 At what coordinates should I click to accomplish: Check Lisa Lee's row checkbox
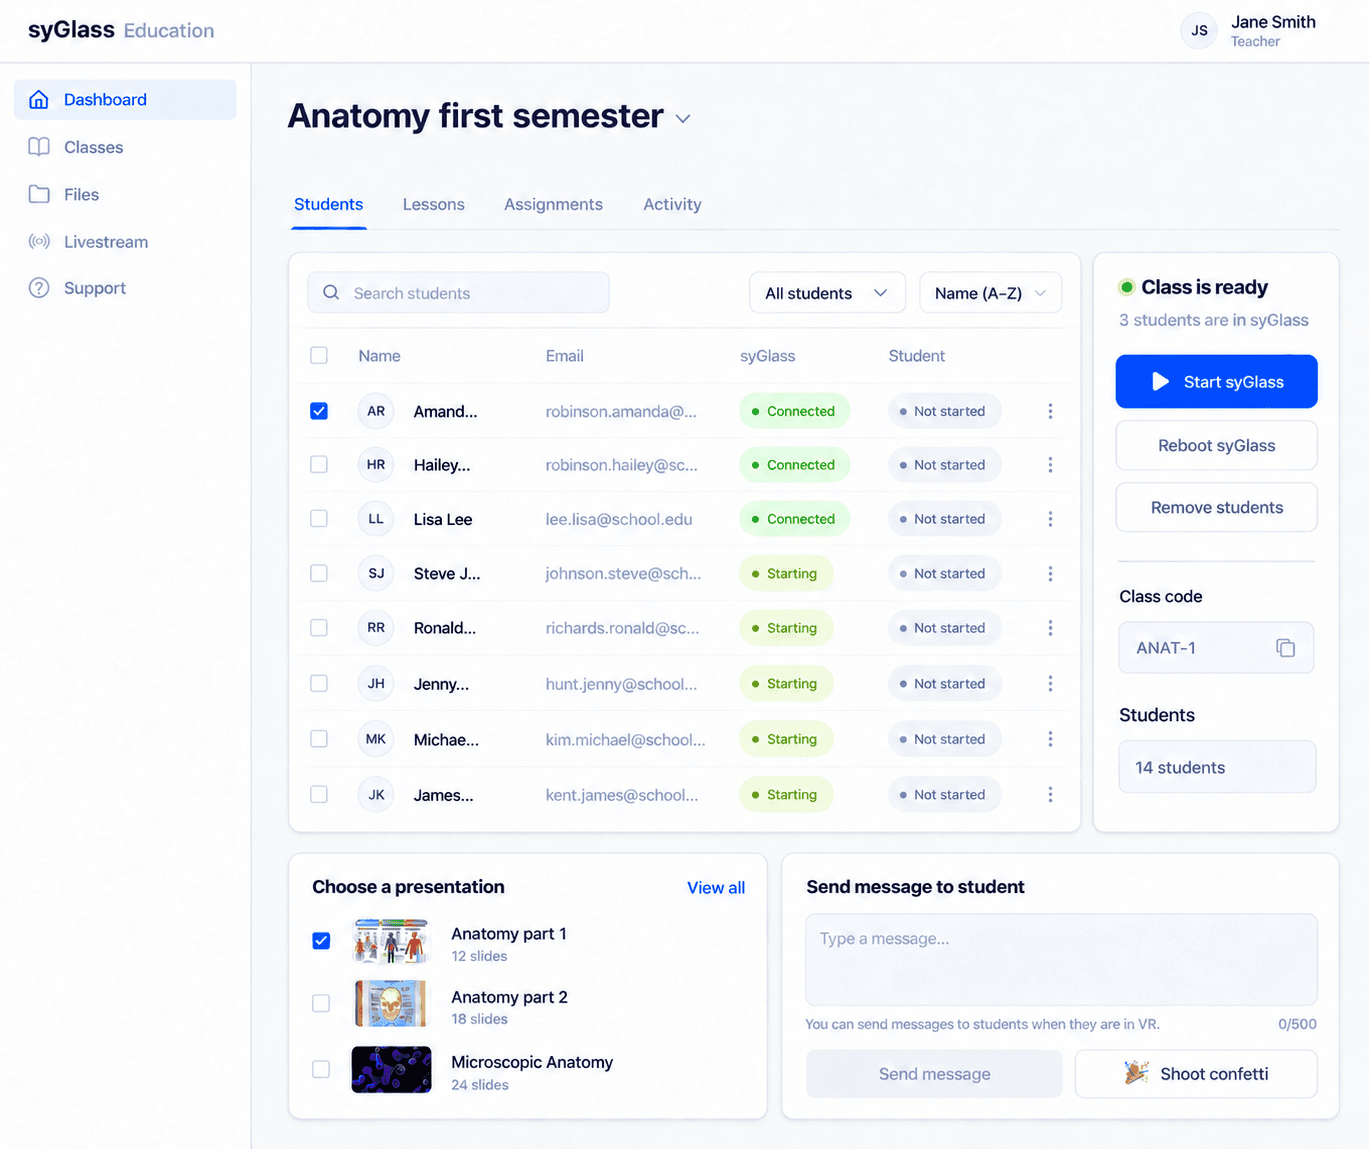[319, 519]
